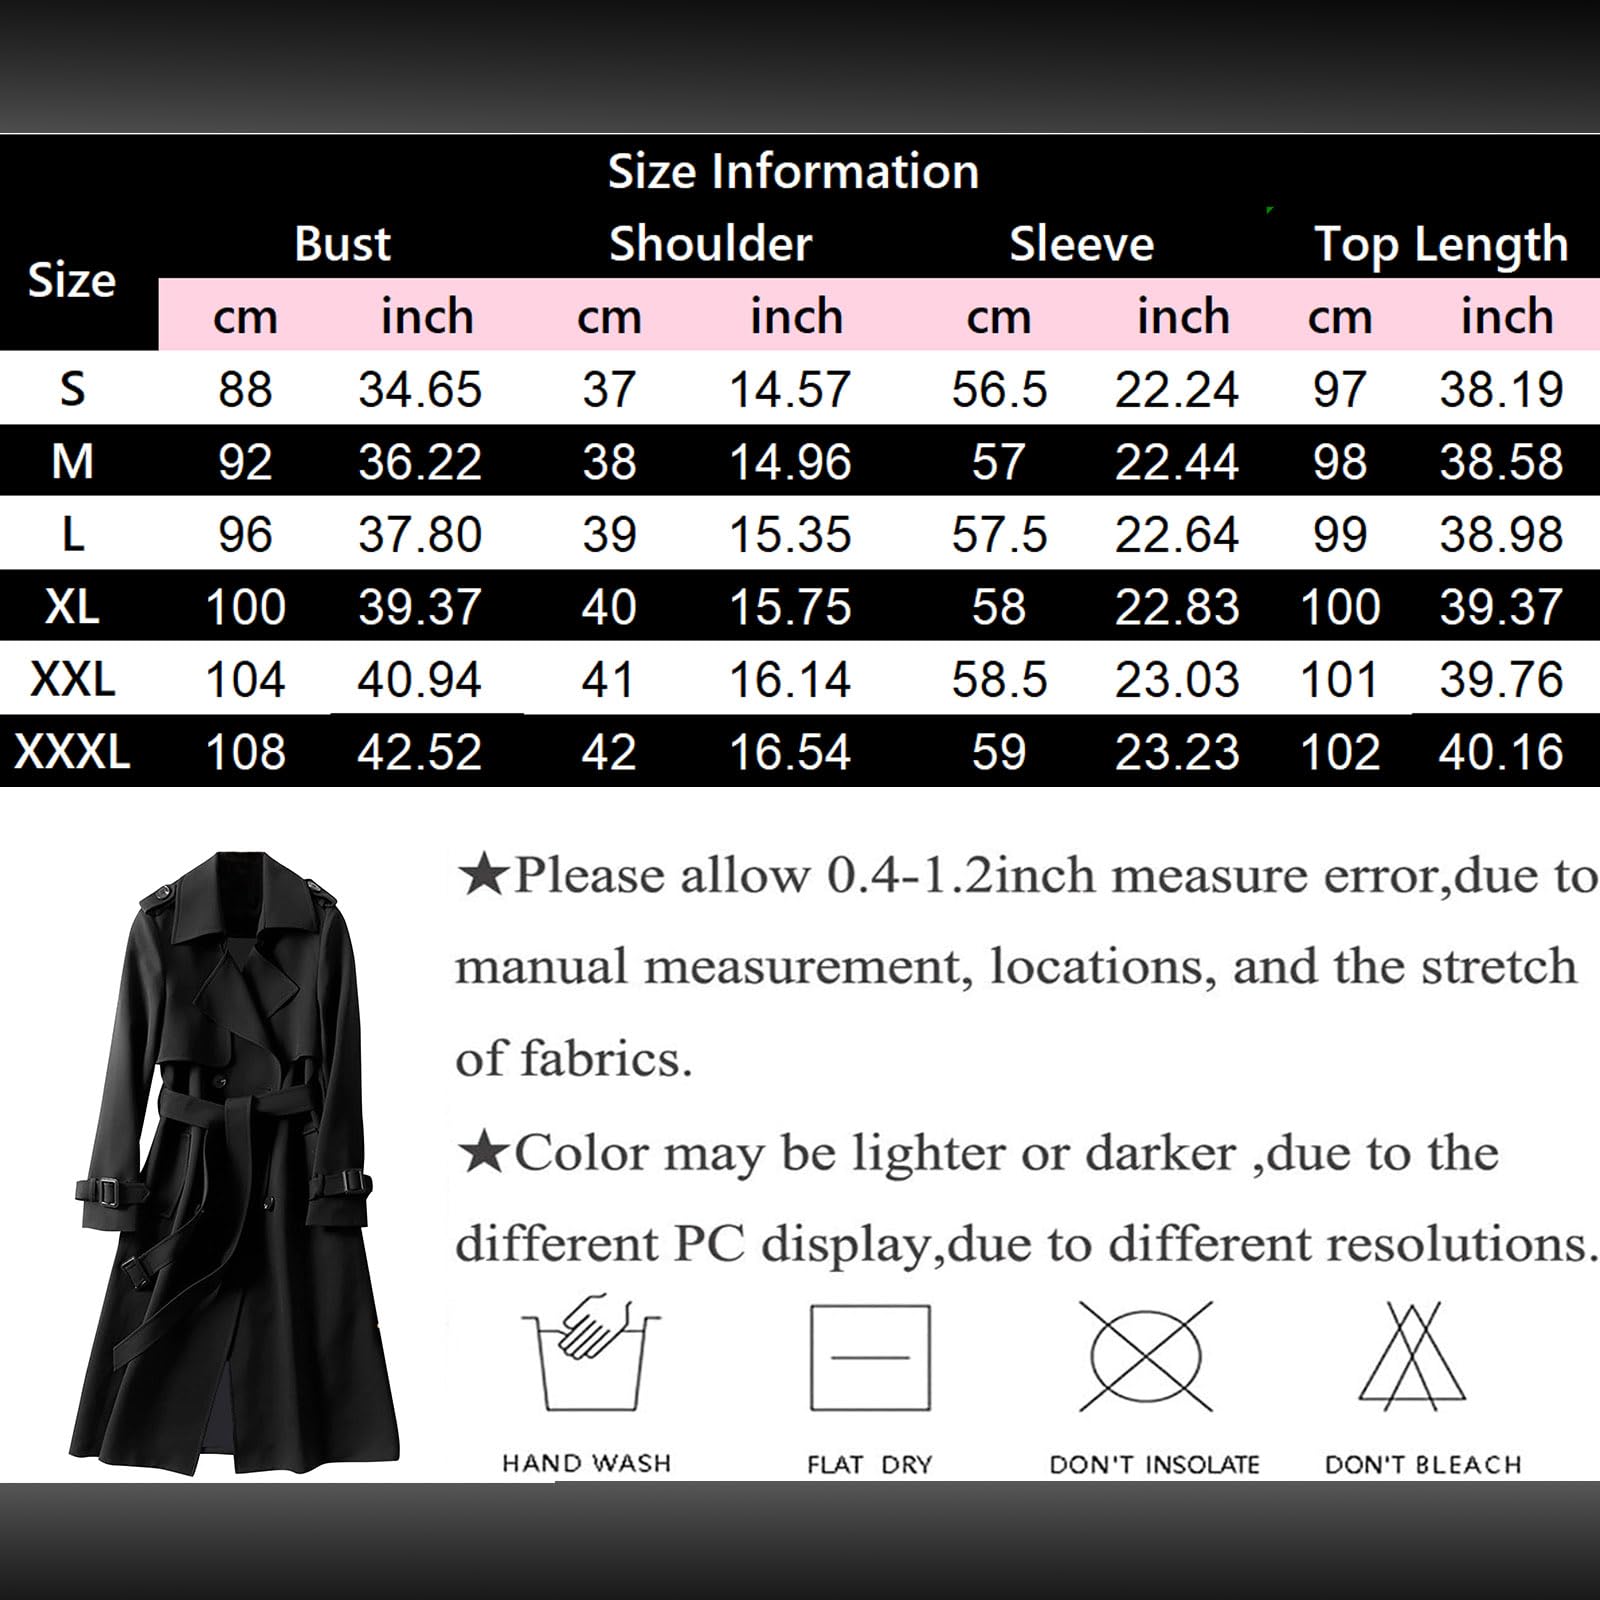Viewport: 1600px width, 1600px height.
Task: Select the 'XL' size row label
Action: click(72, 606)
